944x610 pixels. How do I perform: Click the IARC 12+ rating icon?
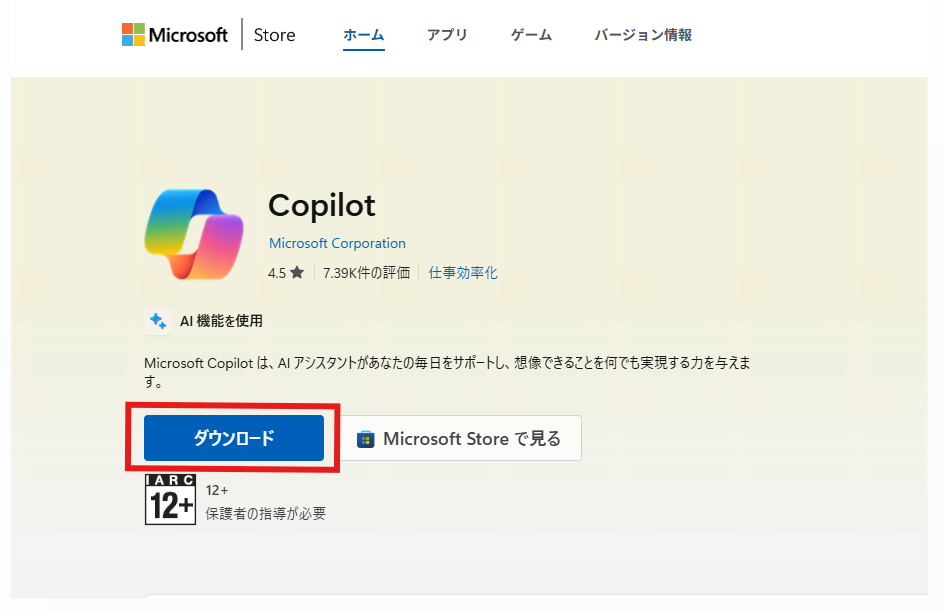pos(170,499)
